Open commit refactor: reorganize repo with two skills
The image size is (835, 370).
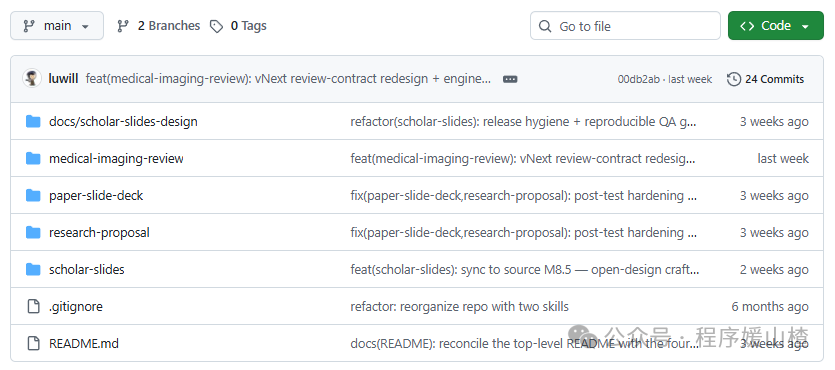point(460,307)
